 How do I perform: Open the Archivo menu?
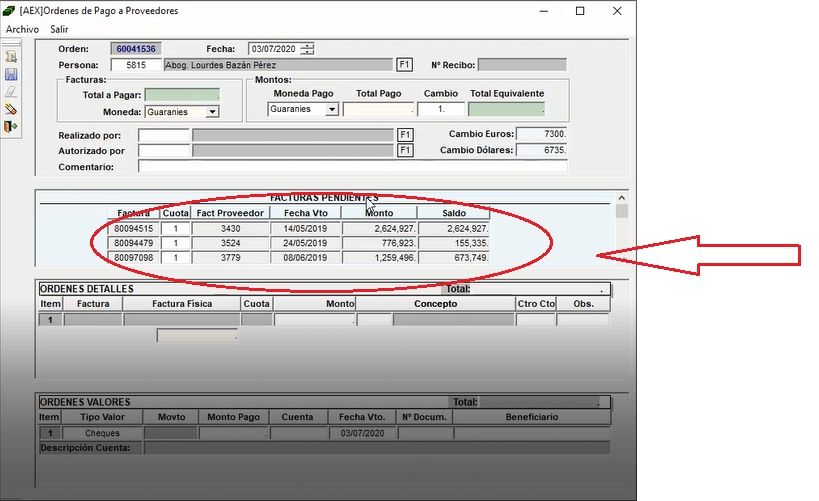(x=22, y=30)
